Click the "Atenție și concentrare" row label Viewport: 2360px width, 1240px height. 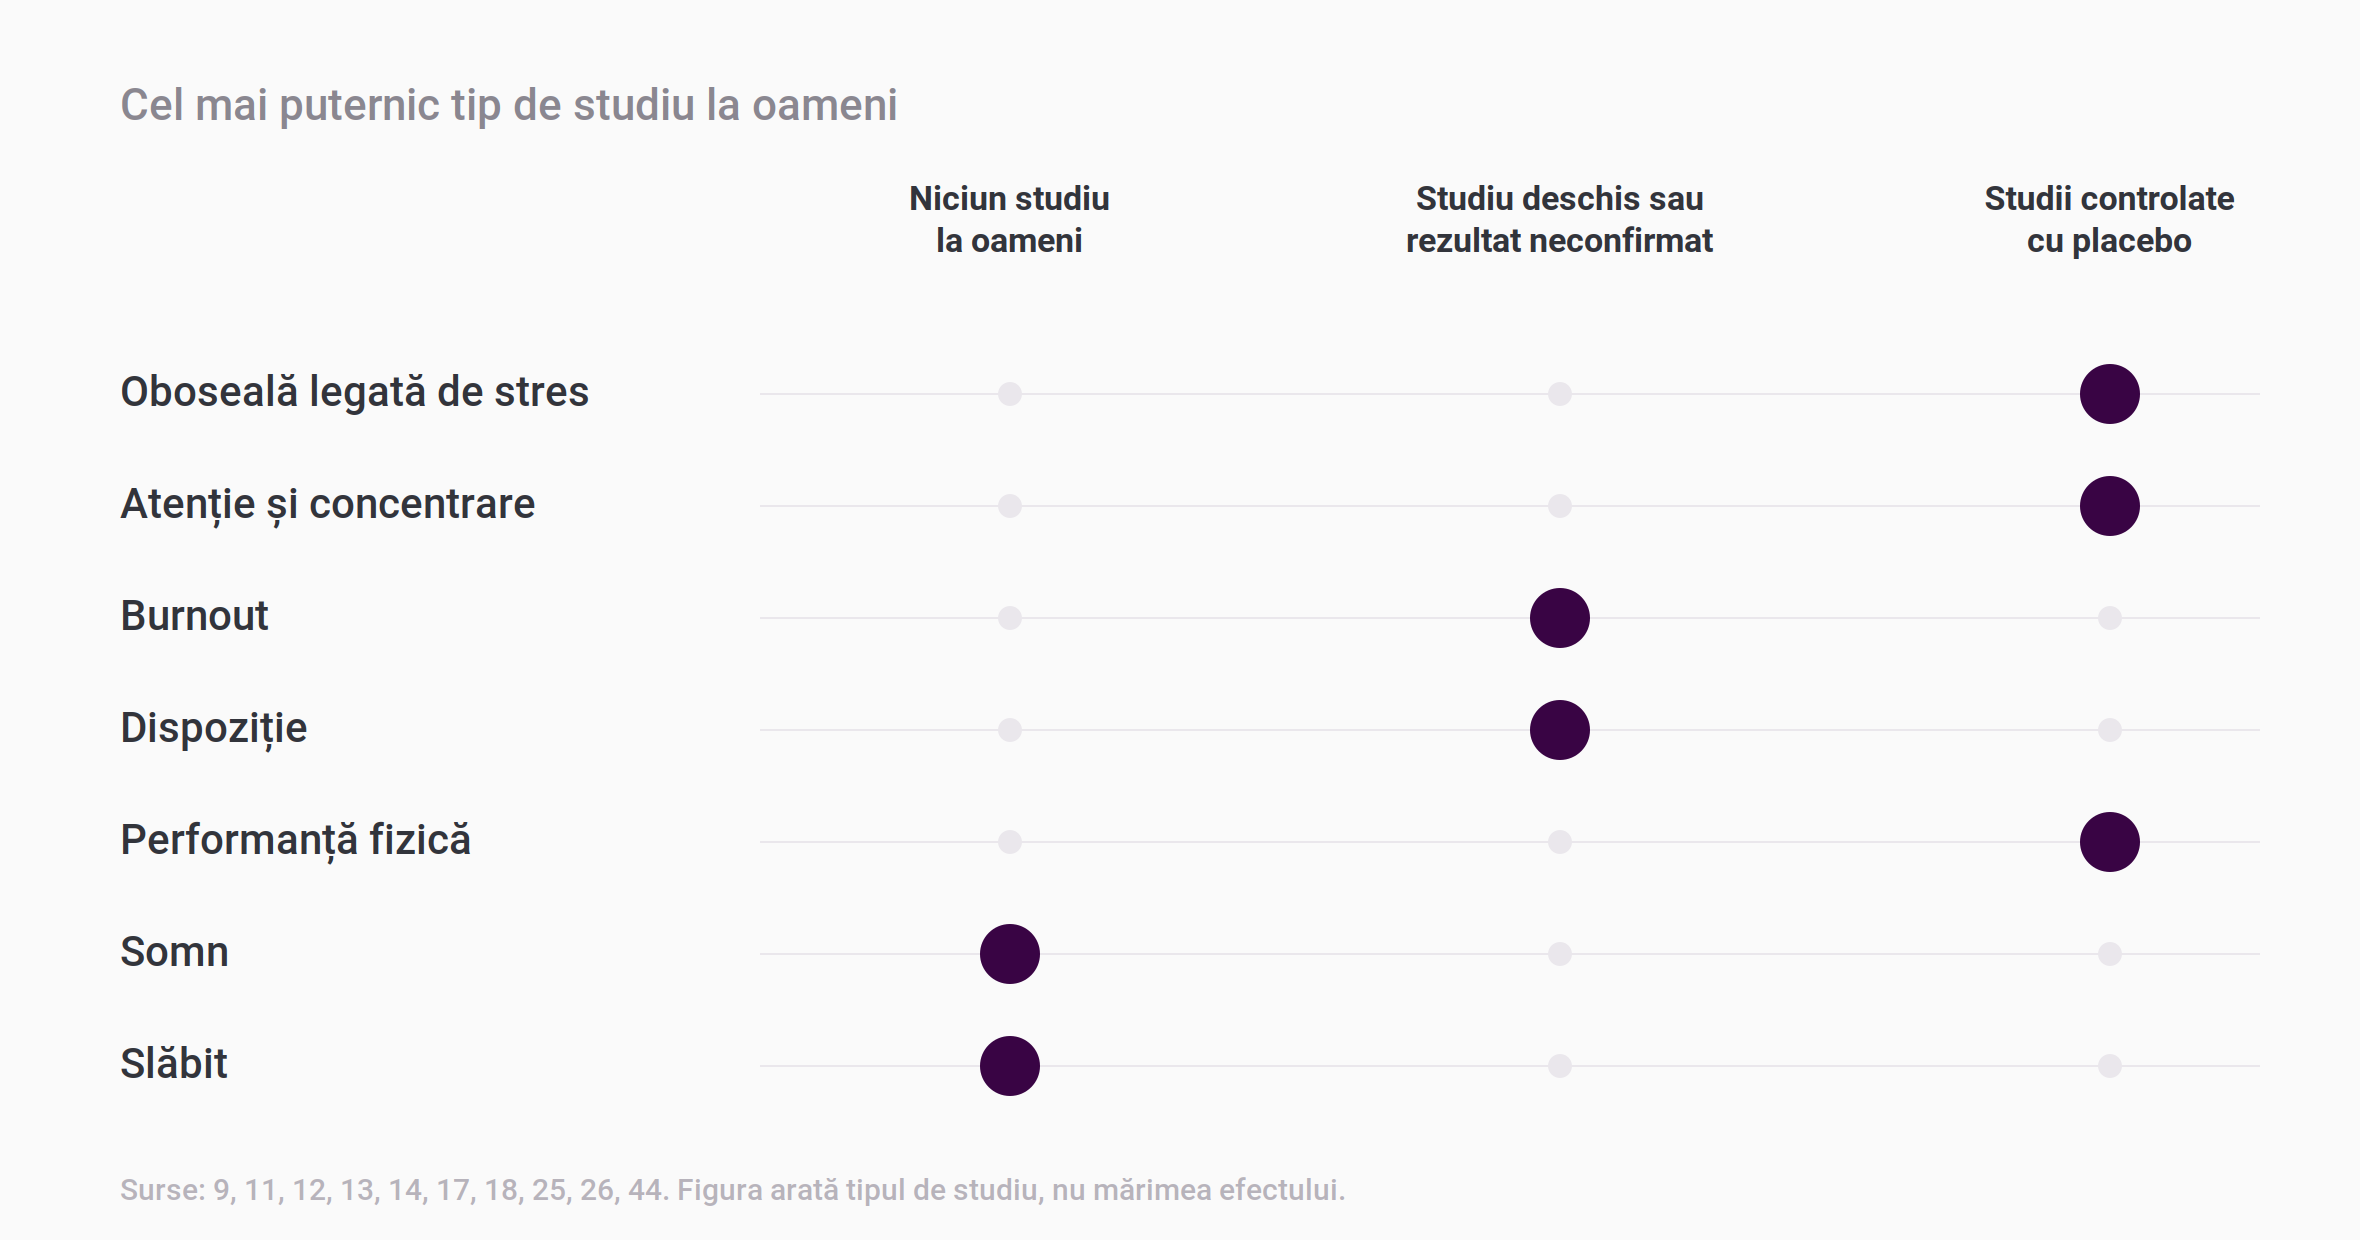(327, 504)
